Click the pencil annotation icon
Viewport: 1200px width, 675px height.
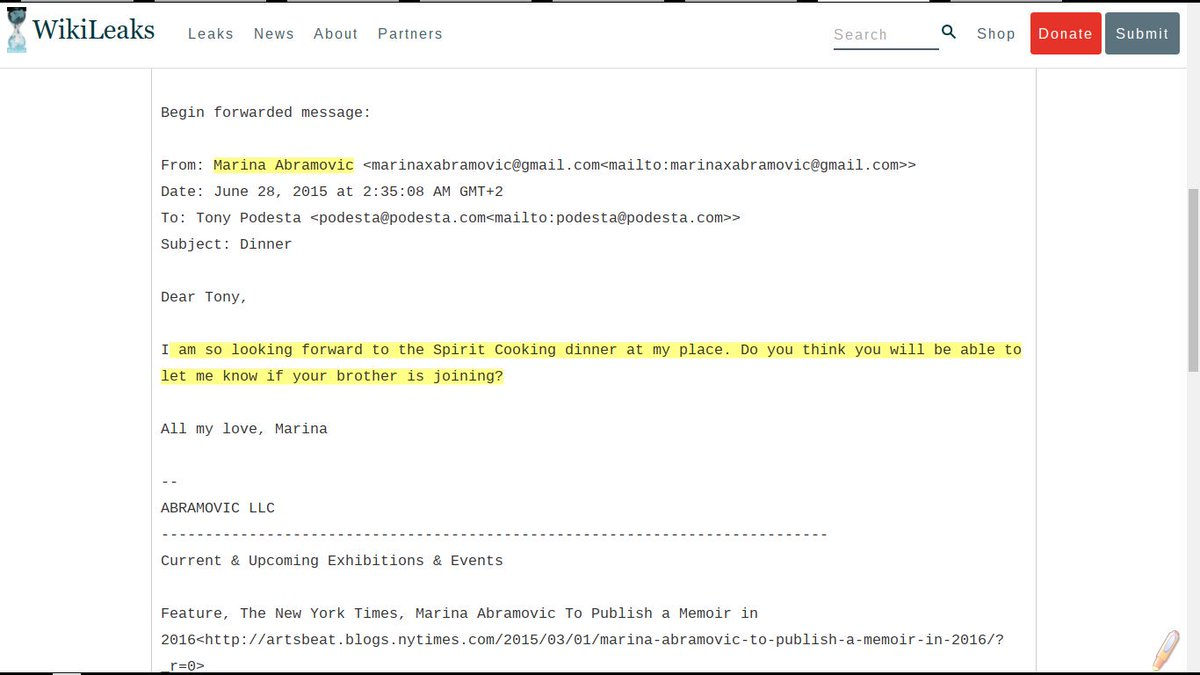1165,651
